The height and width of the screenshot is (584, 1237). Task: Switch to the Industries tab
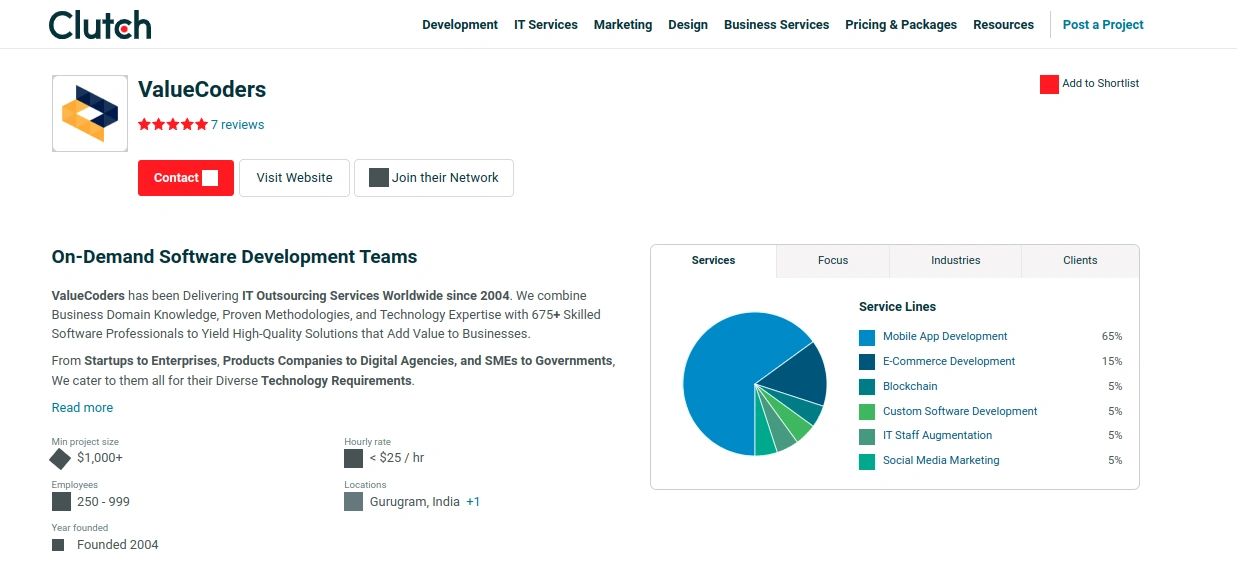[x=955, y=261]
